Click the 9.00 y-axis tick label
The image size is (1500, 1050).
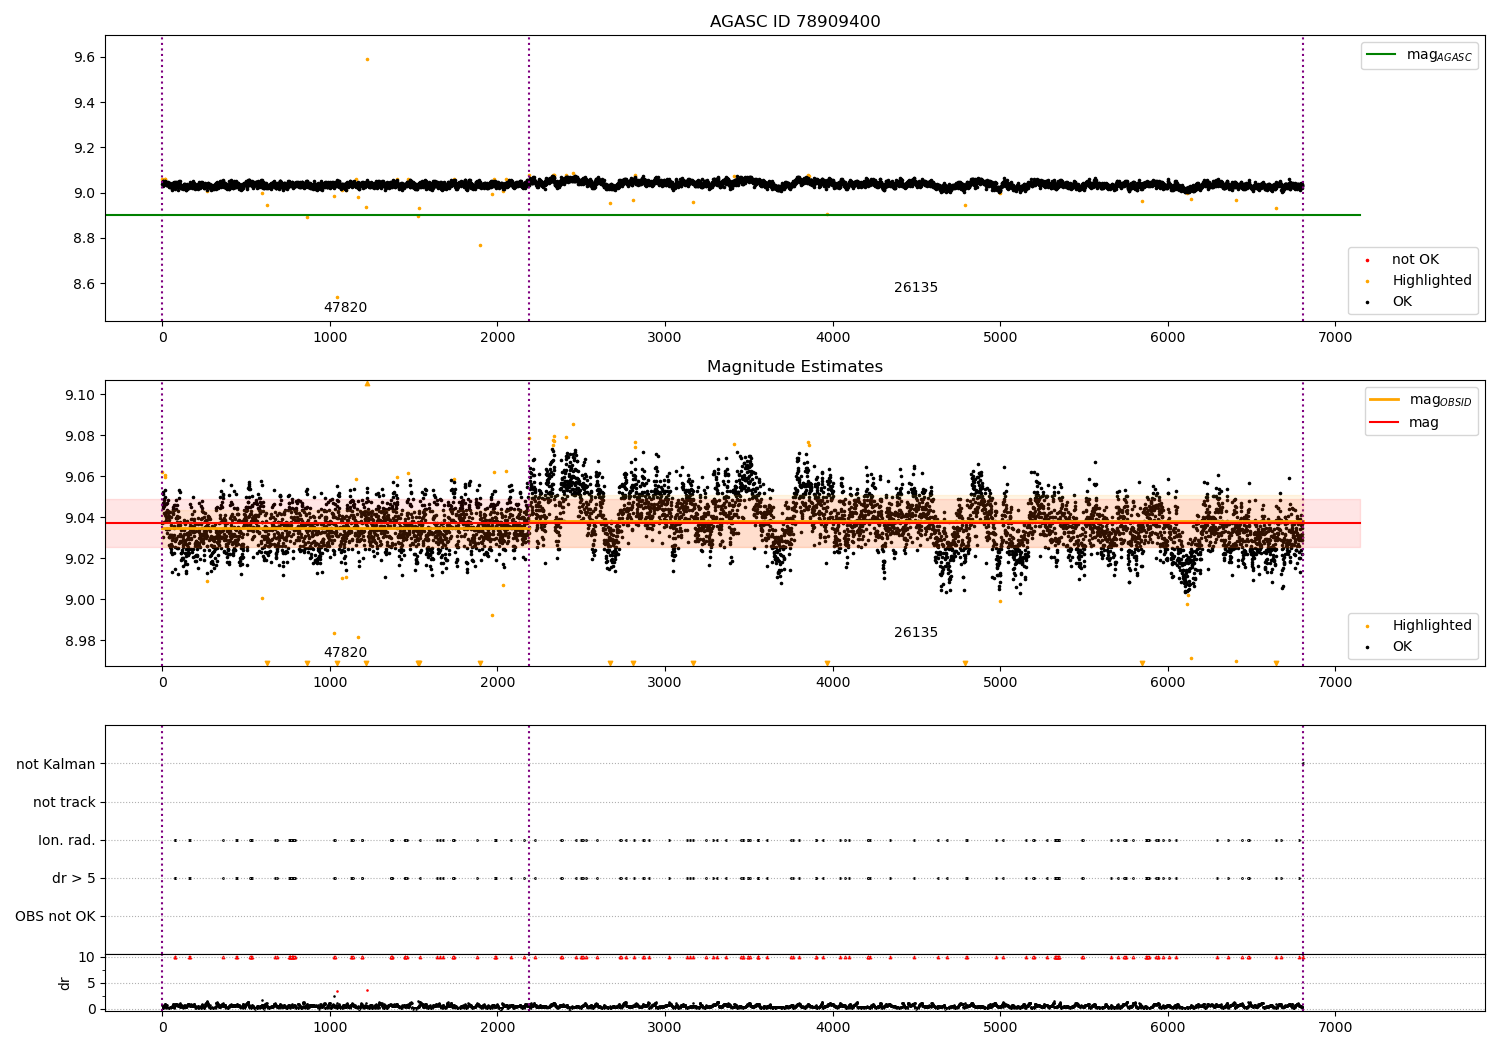click(79, 600)
